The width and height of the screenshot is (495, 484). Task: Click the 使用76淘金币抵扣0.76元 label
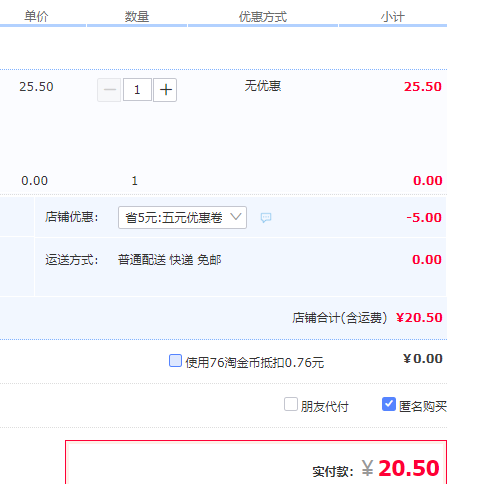click(x=255, y=362)
